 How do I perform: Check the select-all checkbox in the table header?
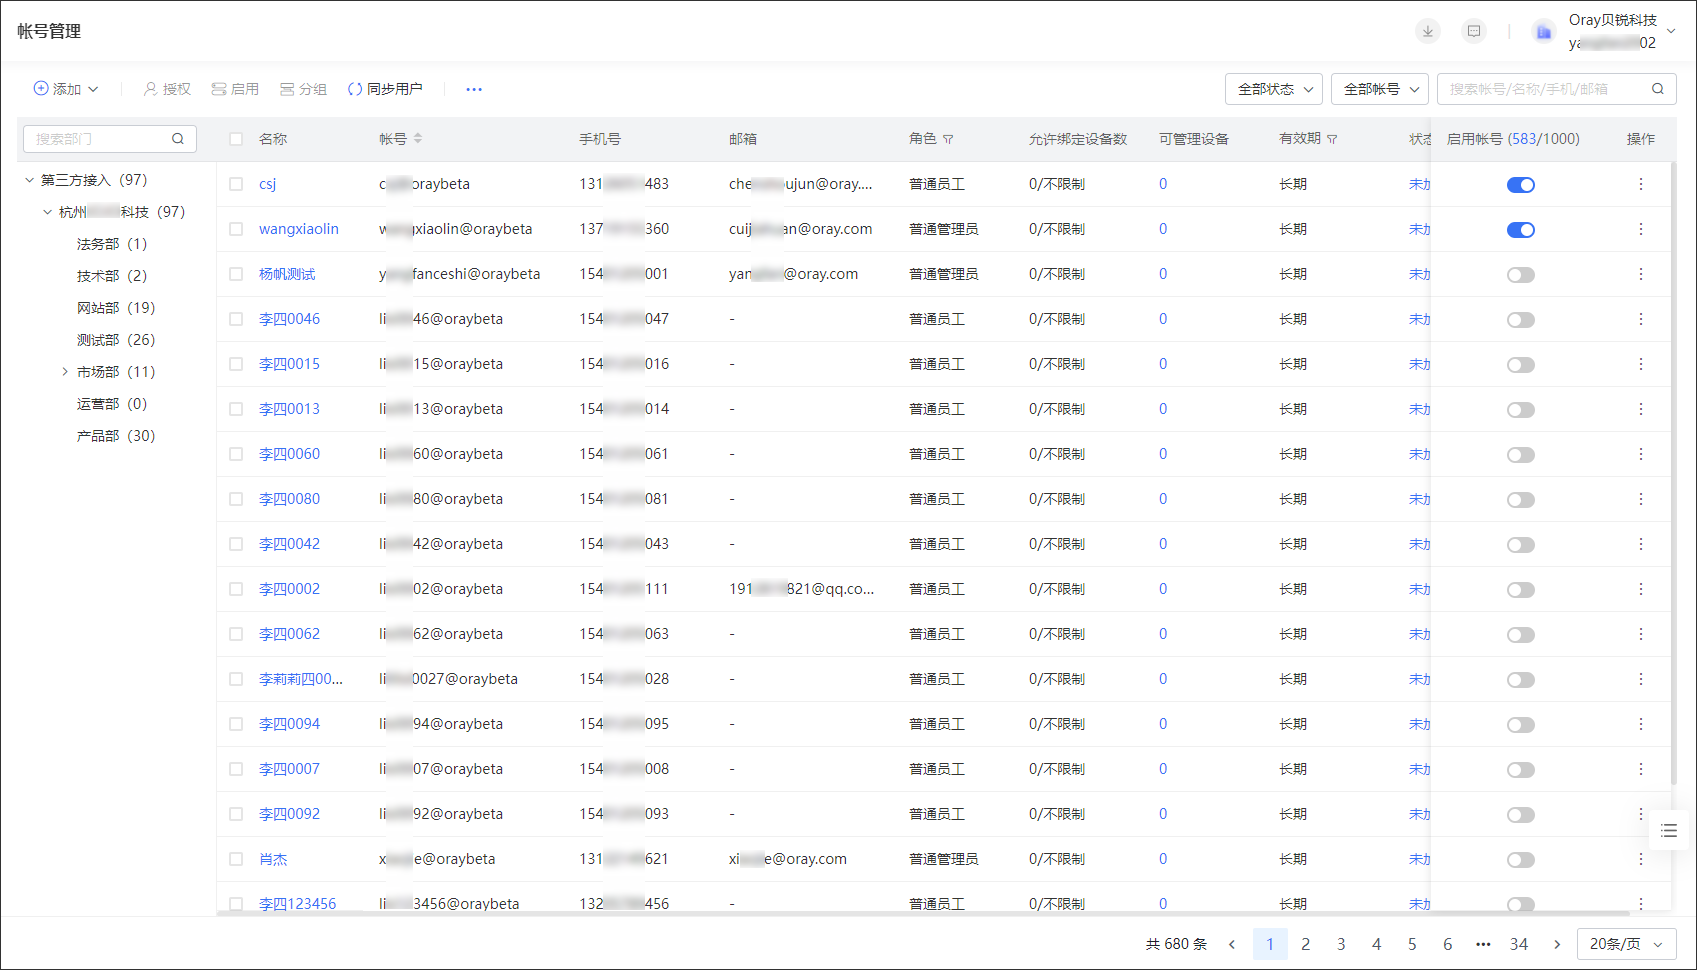[236, 139]
